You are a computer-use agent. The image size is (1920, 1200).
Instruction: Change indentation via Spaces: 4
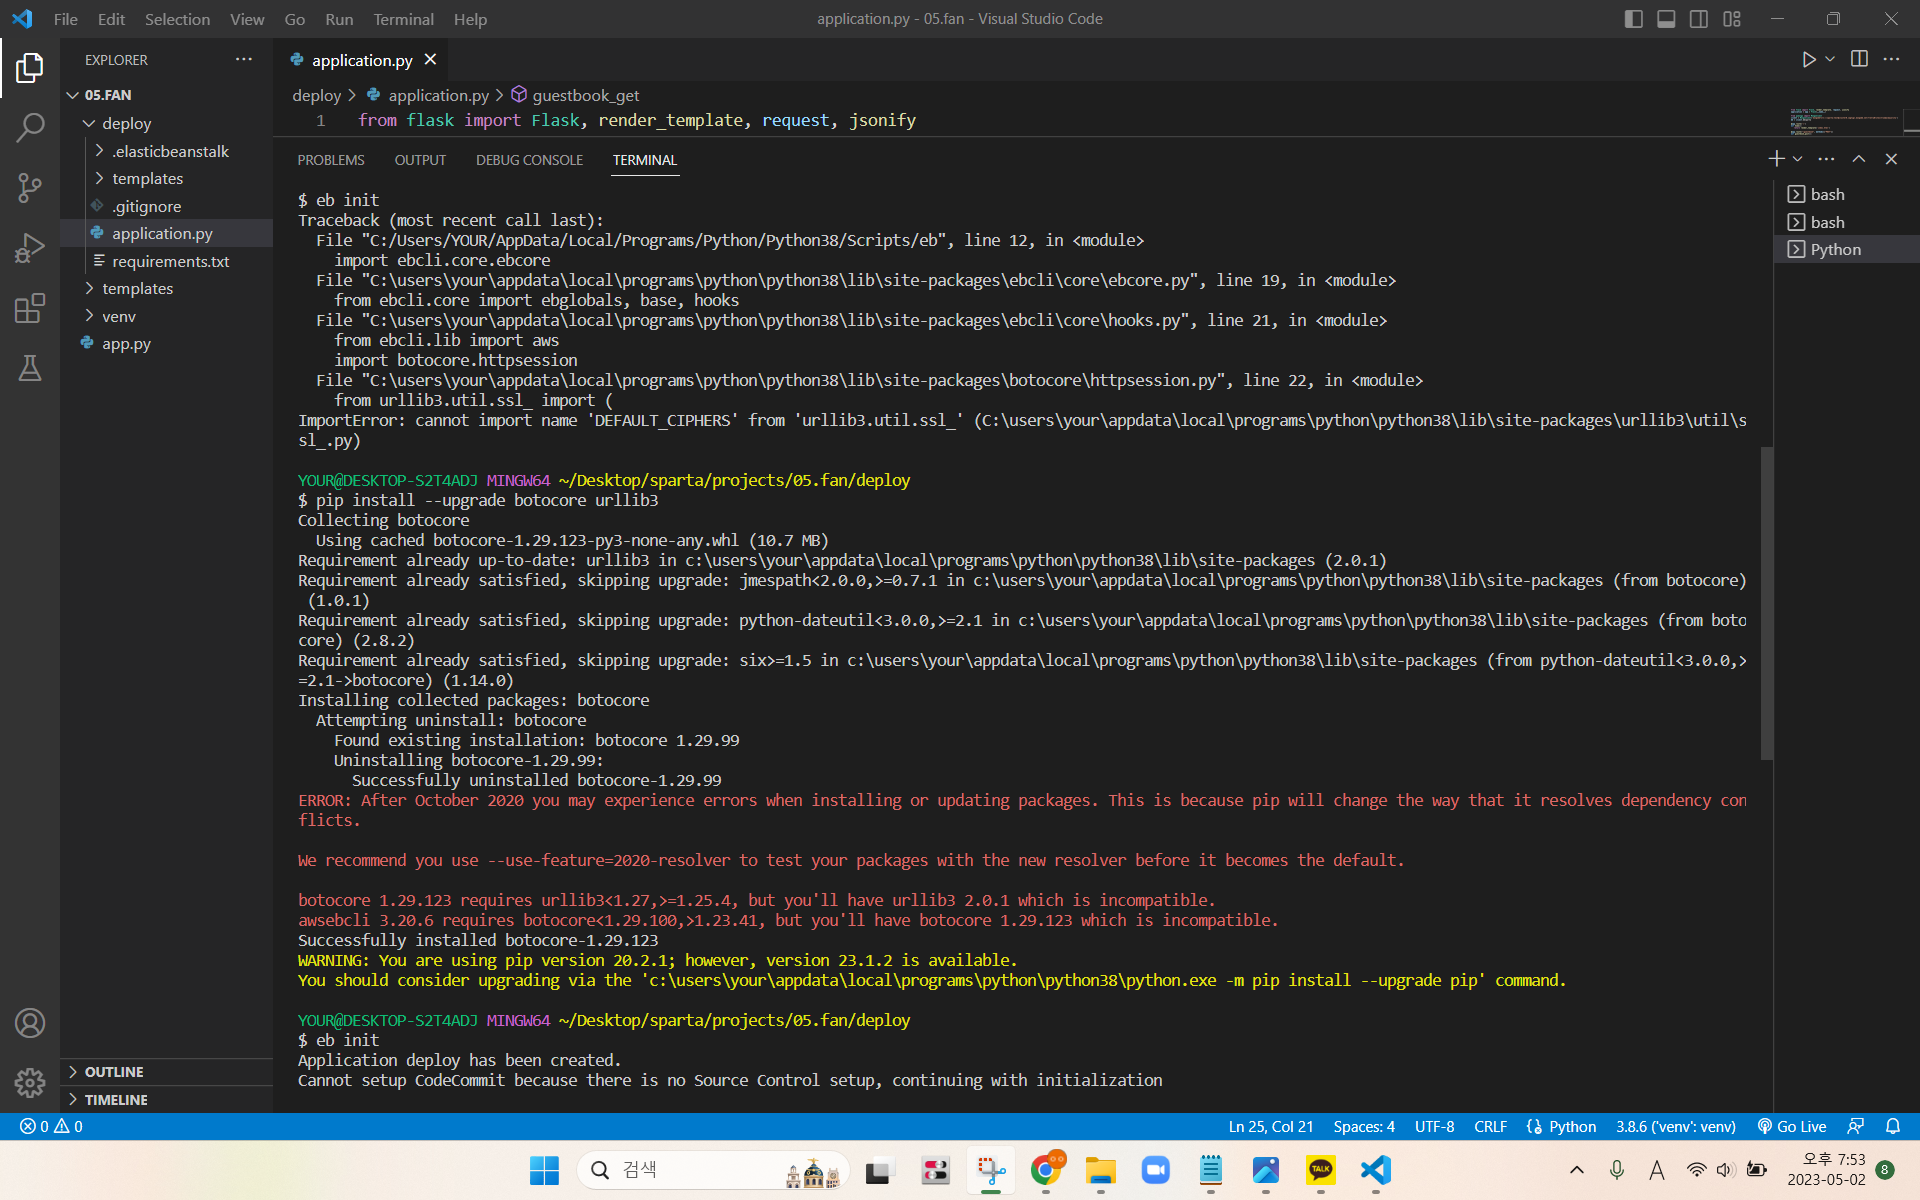coord(1364,1126)
